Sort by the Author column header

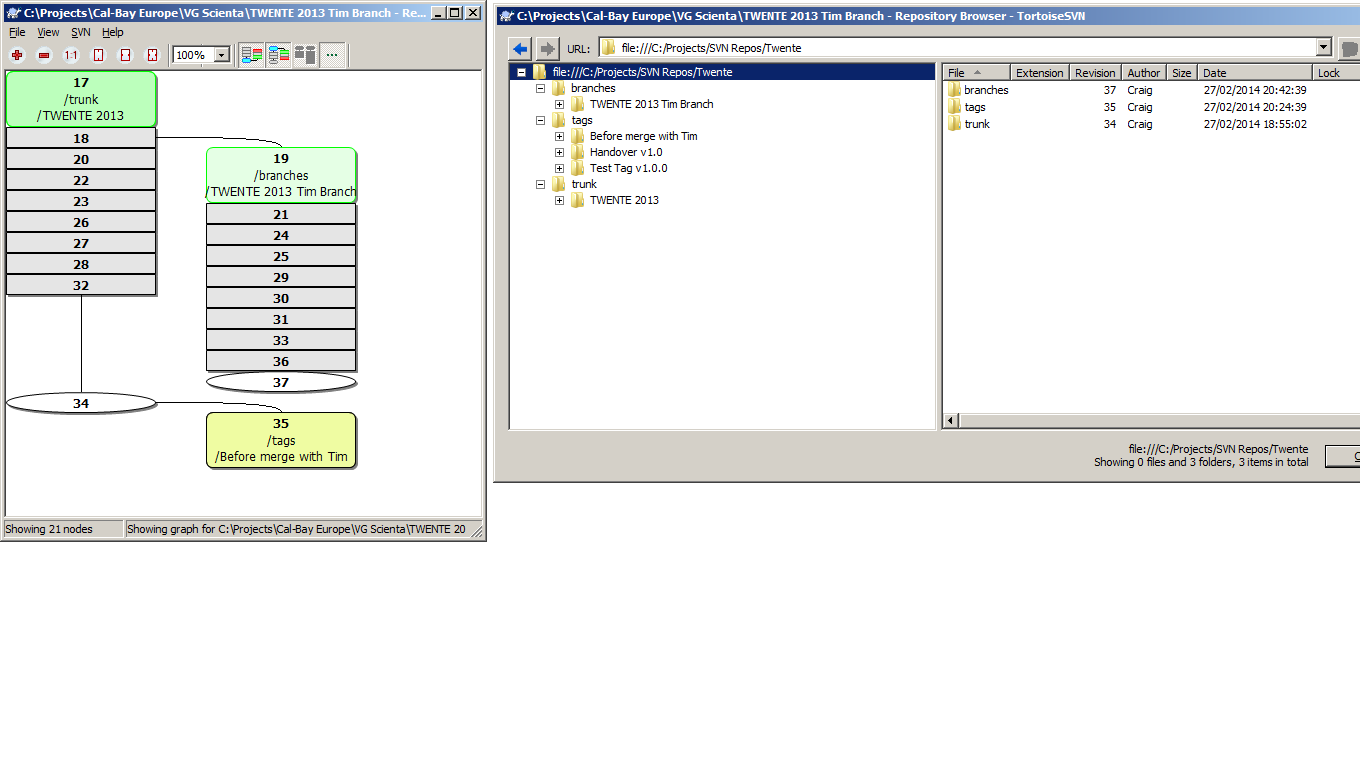pos(1144,73)
